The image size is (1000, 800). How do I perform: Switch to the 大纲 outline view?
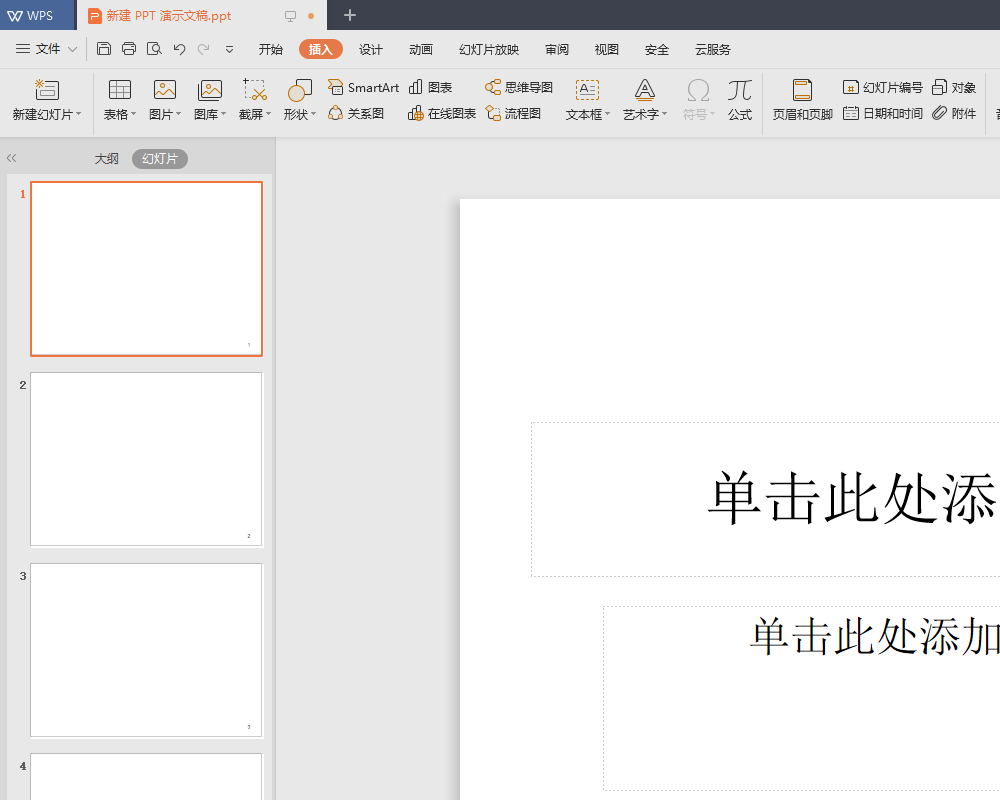[106, 158]
